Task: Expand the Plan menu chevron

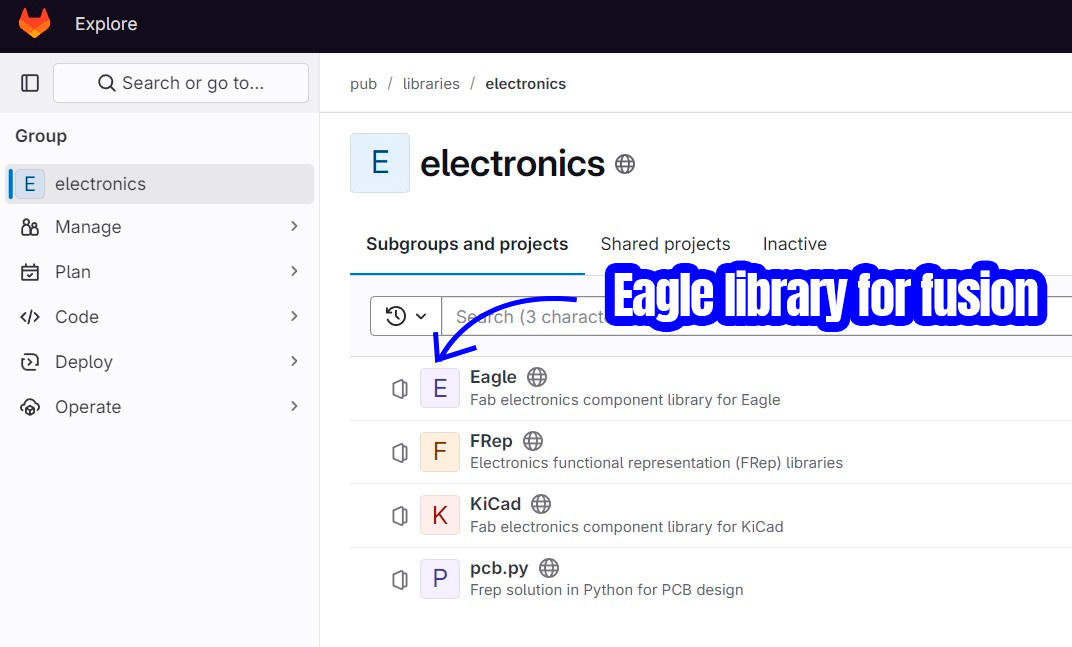Action: tap(294, 272)
